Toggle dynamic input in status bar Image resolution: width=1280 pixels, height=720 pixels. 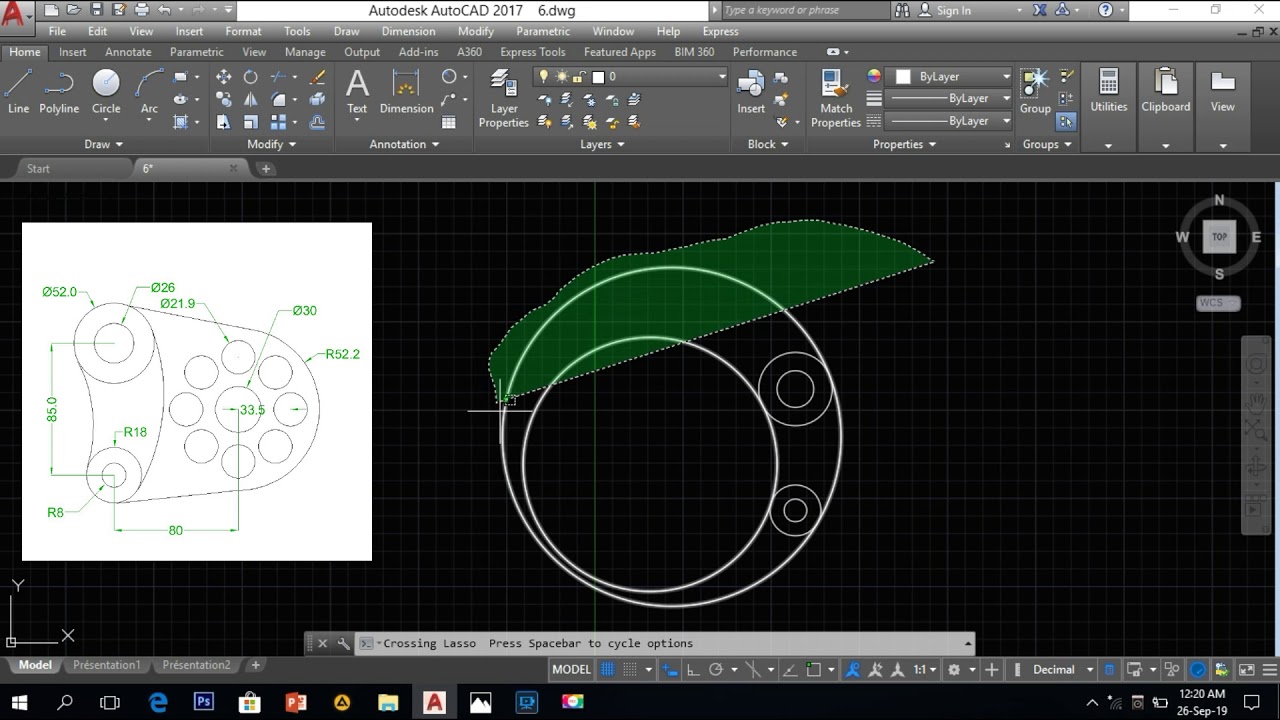click(x=670, y=670)
